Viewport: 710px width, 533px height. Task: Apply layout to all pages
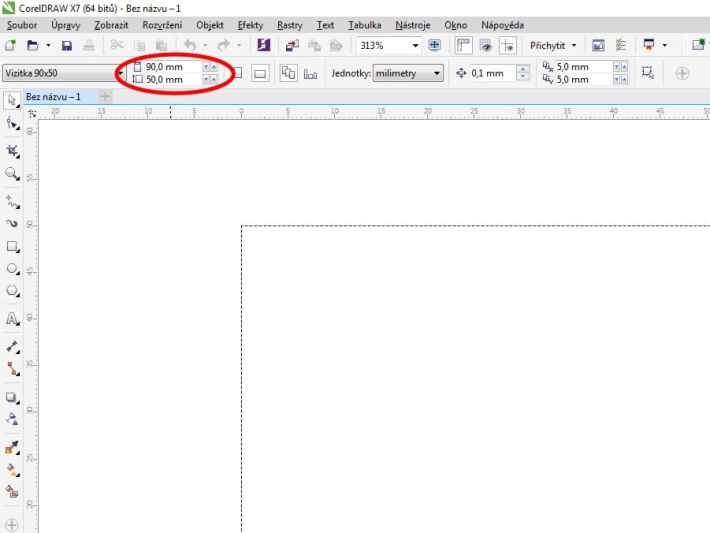(288, 73)
